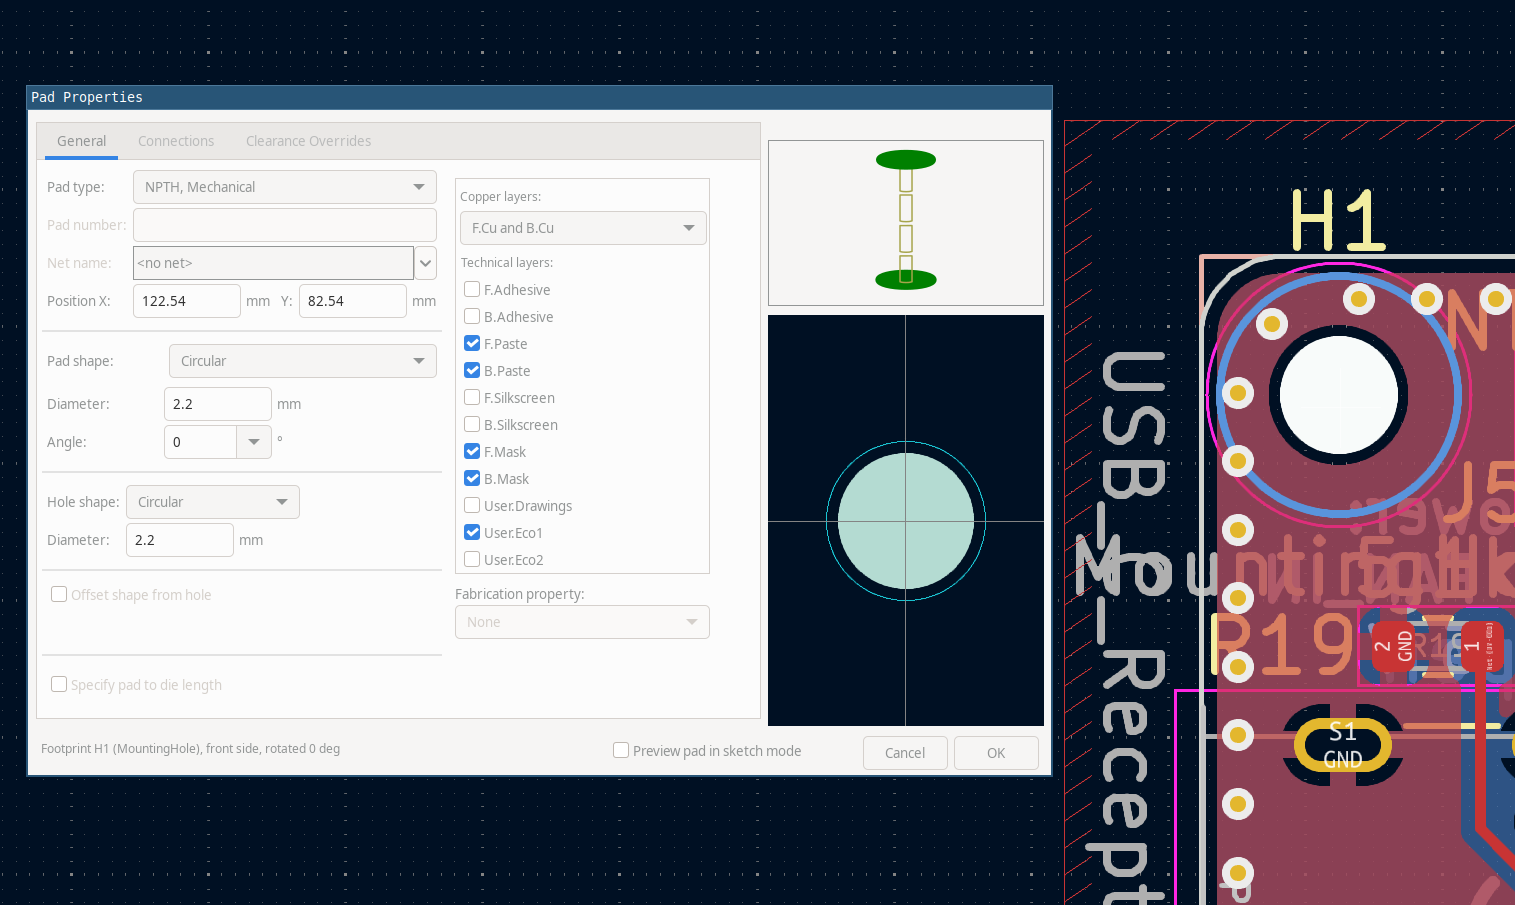The image size is (1515, 905).
Task: Cancel the Pad Properties dialog
Action: coord(905,752)
